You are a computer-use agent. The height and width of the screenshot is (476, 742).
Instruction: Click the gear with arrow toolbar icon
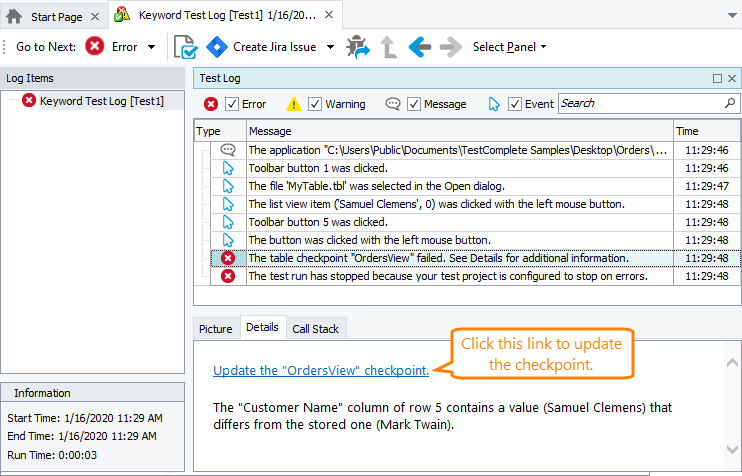(357, 46)
